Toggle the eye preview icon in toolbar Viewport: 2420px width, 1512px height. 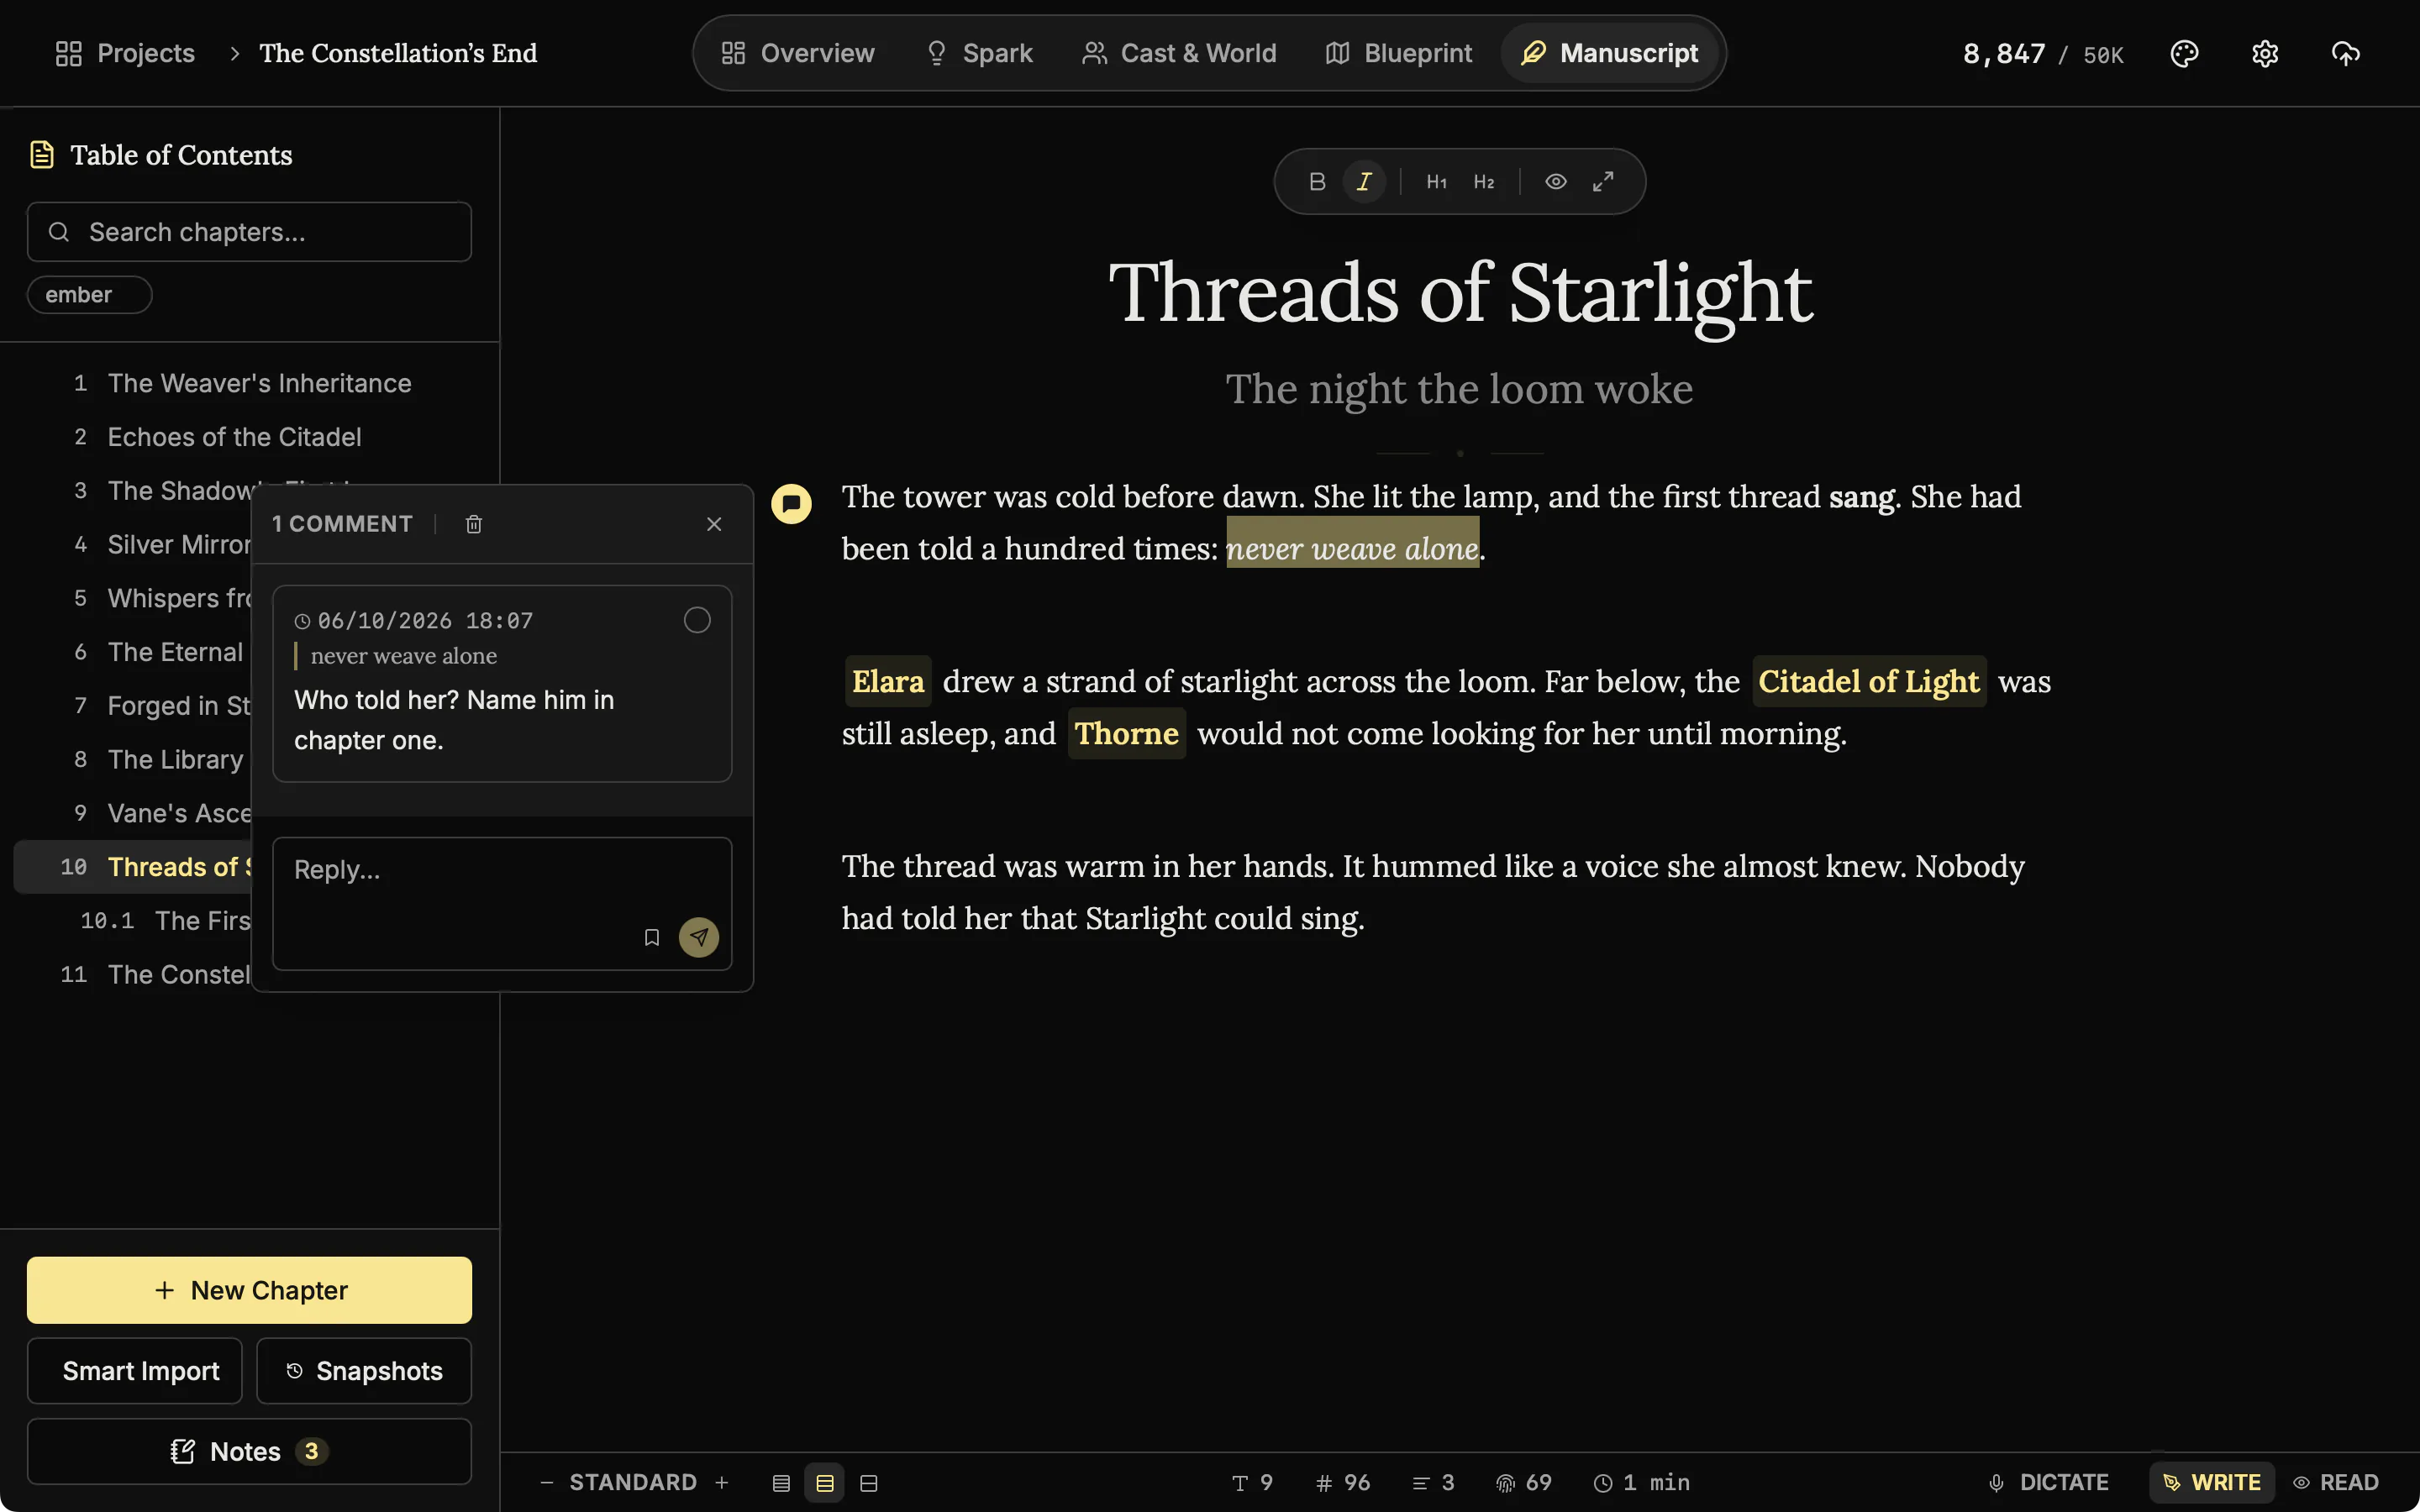pos(1556,182)
